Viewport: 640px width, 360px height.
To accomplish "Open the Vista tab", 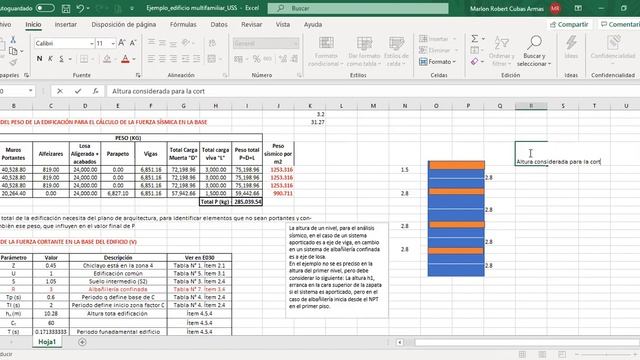I will click(282, 24).
